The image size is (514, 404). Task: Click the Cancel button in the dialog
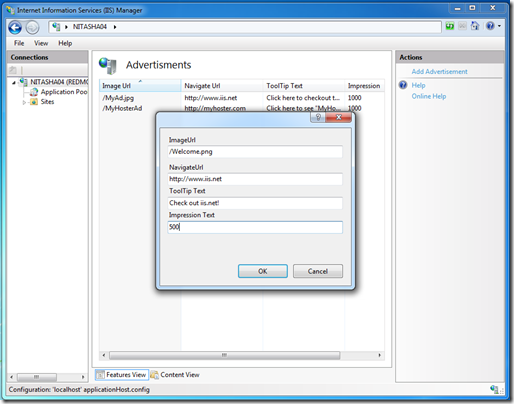318,271
